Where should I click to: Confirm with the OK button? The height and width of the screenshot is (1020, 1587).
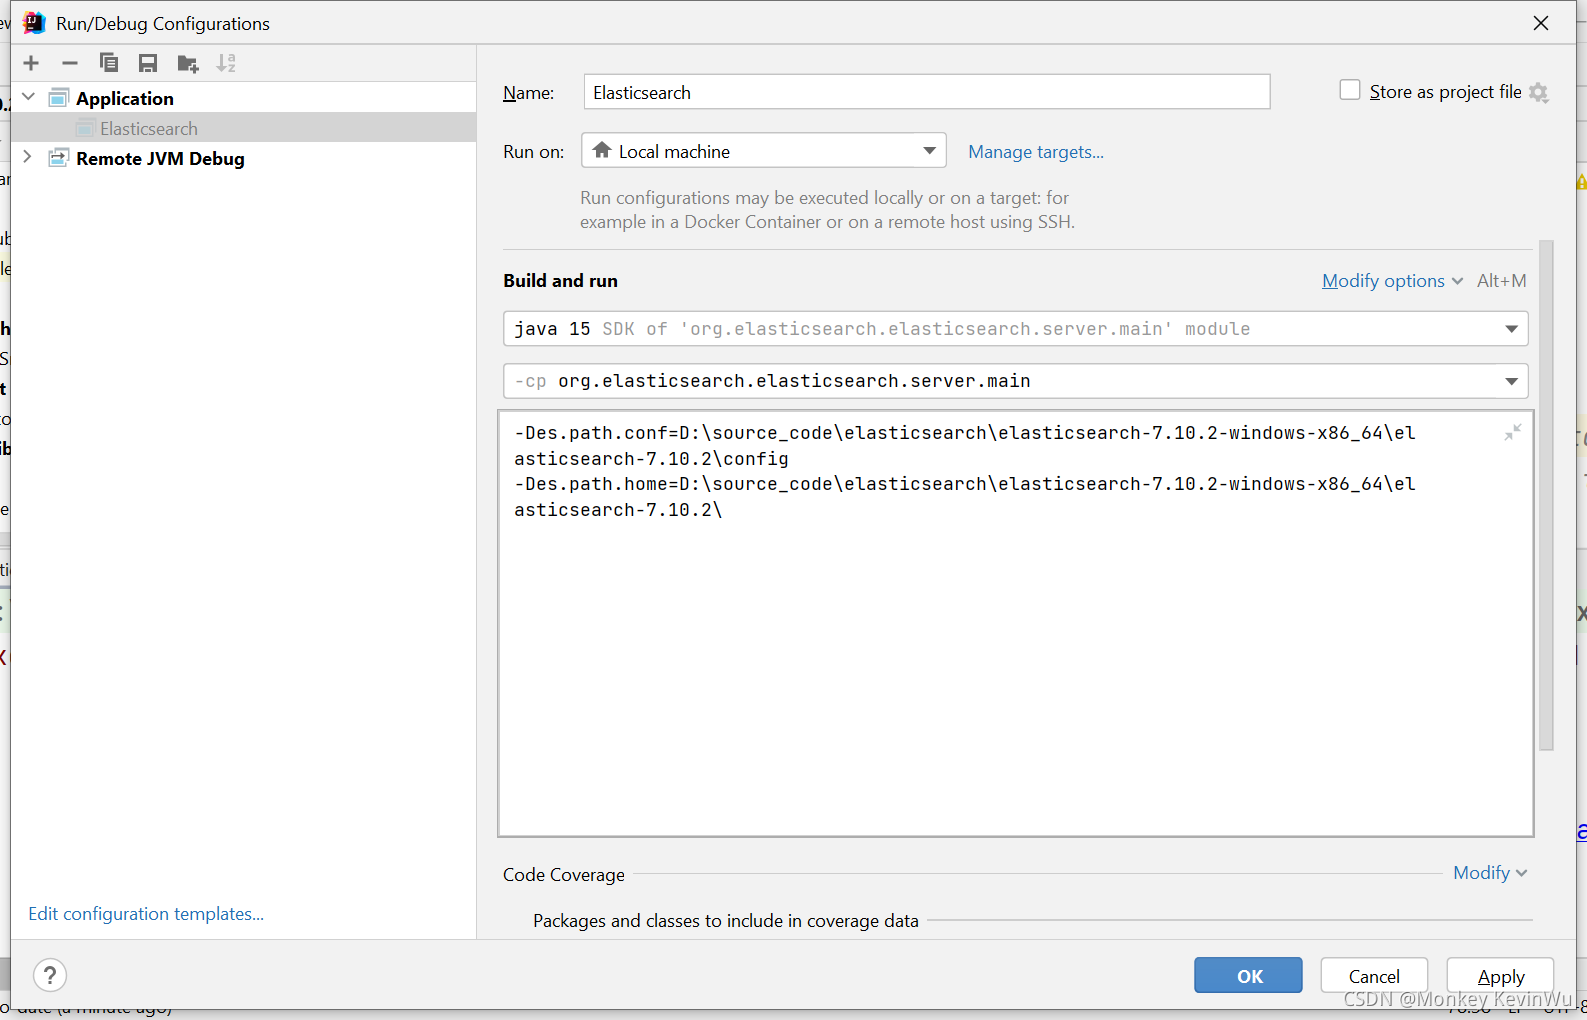(1248, 975)
